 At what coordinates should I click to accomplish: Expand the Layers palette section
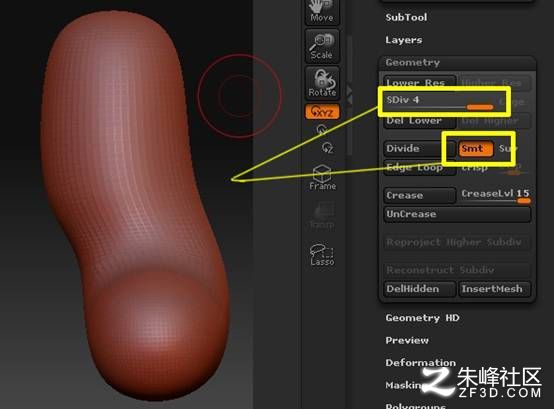point(403,40)
